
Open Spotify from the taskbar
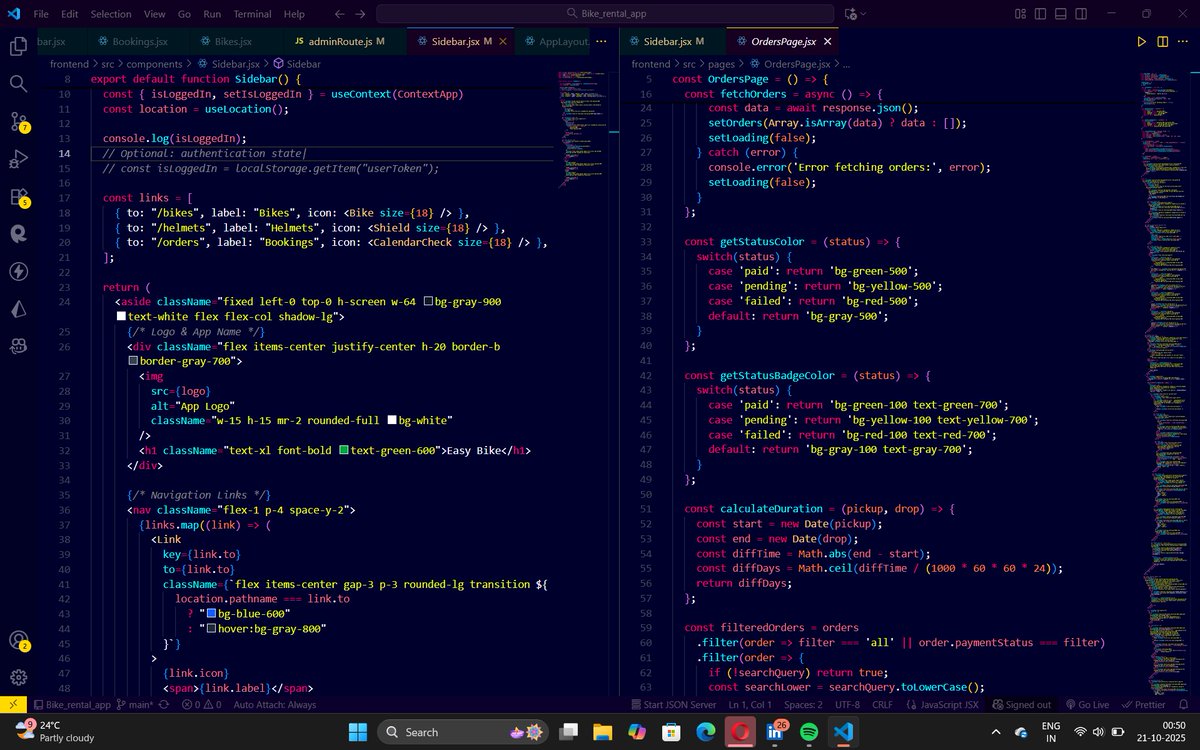pyautogui.click(x=809, y=731)
